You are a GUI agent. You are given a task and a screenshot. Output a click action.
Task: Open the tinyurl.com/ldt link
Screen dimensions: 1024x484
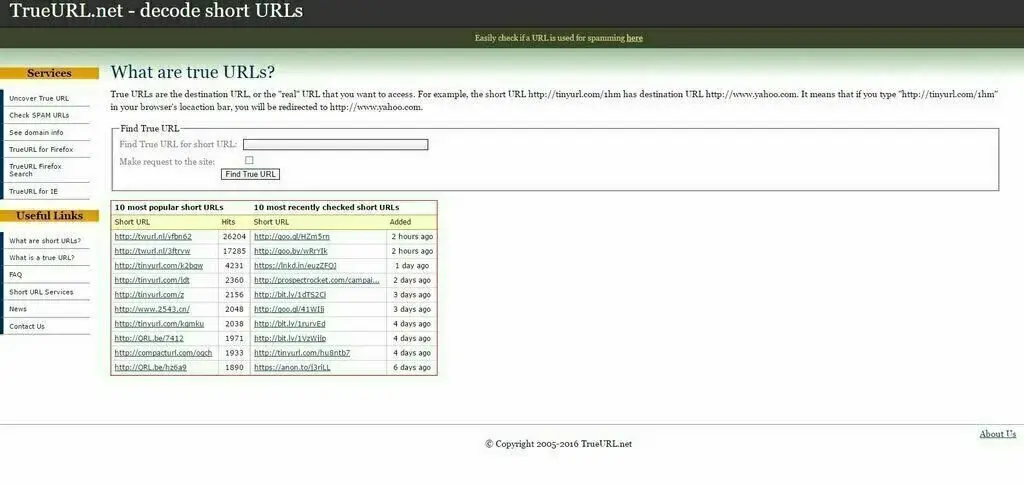[152, 280]
